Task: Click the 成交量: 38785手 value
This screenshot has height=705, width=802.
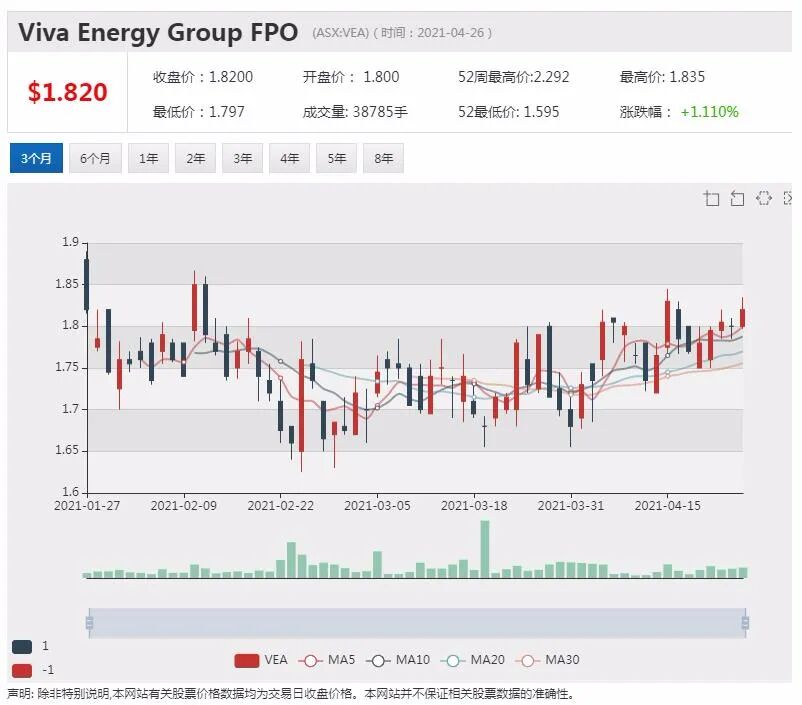Action: tap(355, 112)
